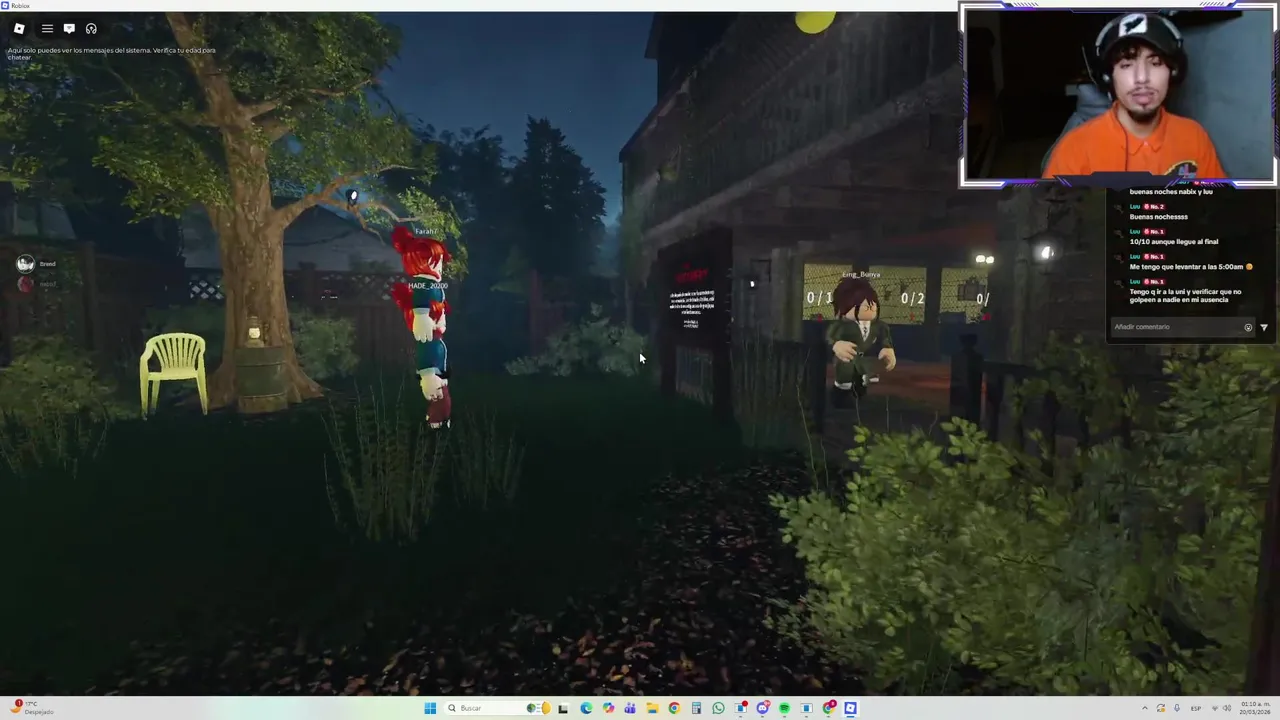Send comment with paper plane icon
Screen dimensions: 1280x720
pyautogui.click(x=1264, y=327)
